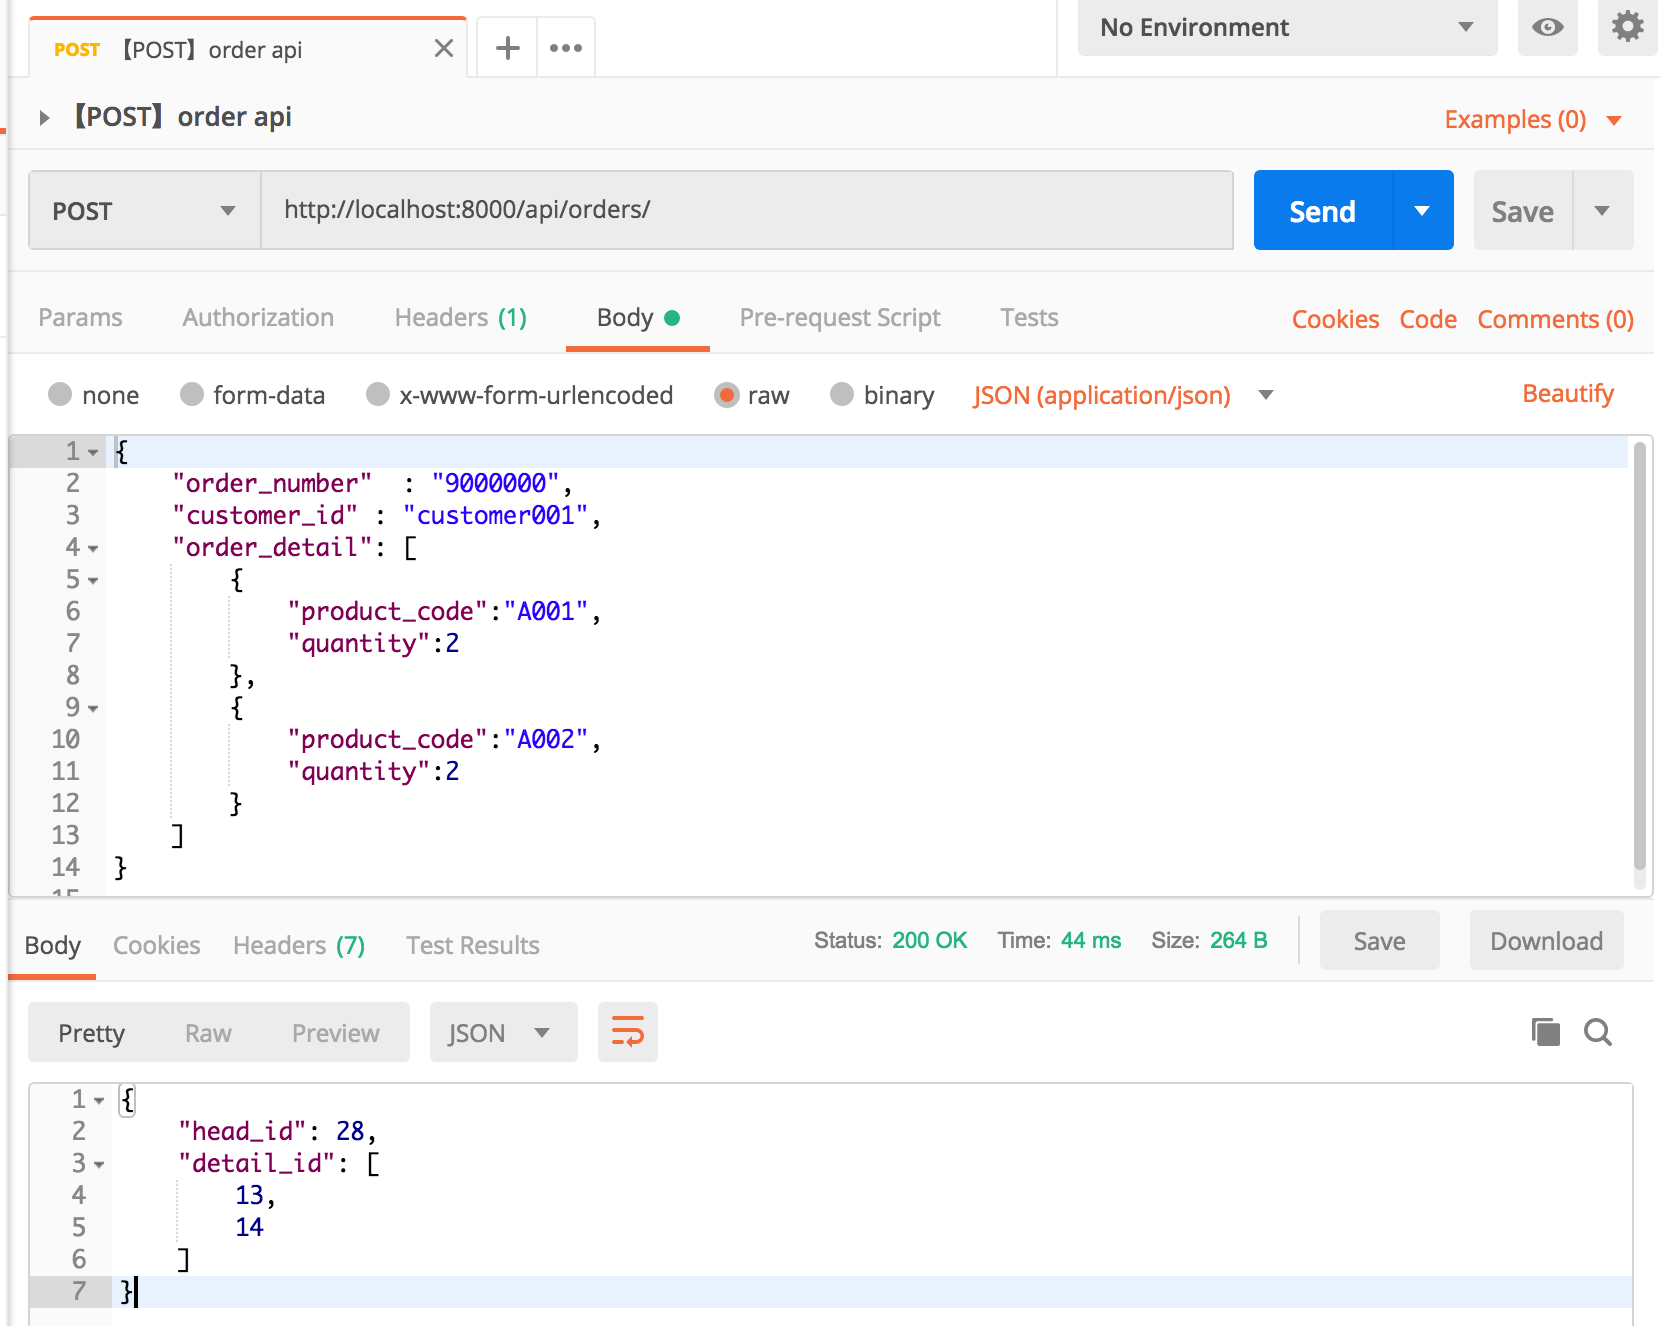
Task: Open the POST method dropdown
Action: 144,211
